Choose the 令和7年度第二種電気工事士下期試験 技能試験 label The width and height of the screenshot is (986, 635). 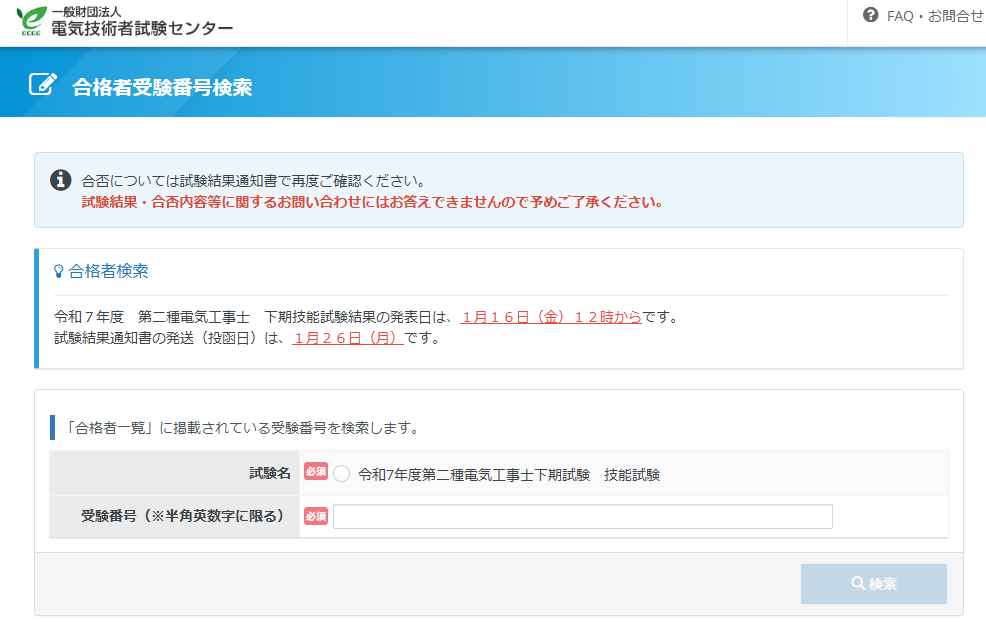point(509,475)
